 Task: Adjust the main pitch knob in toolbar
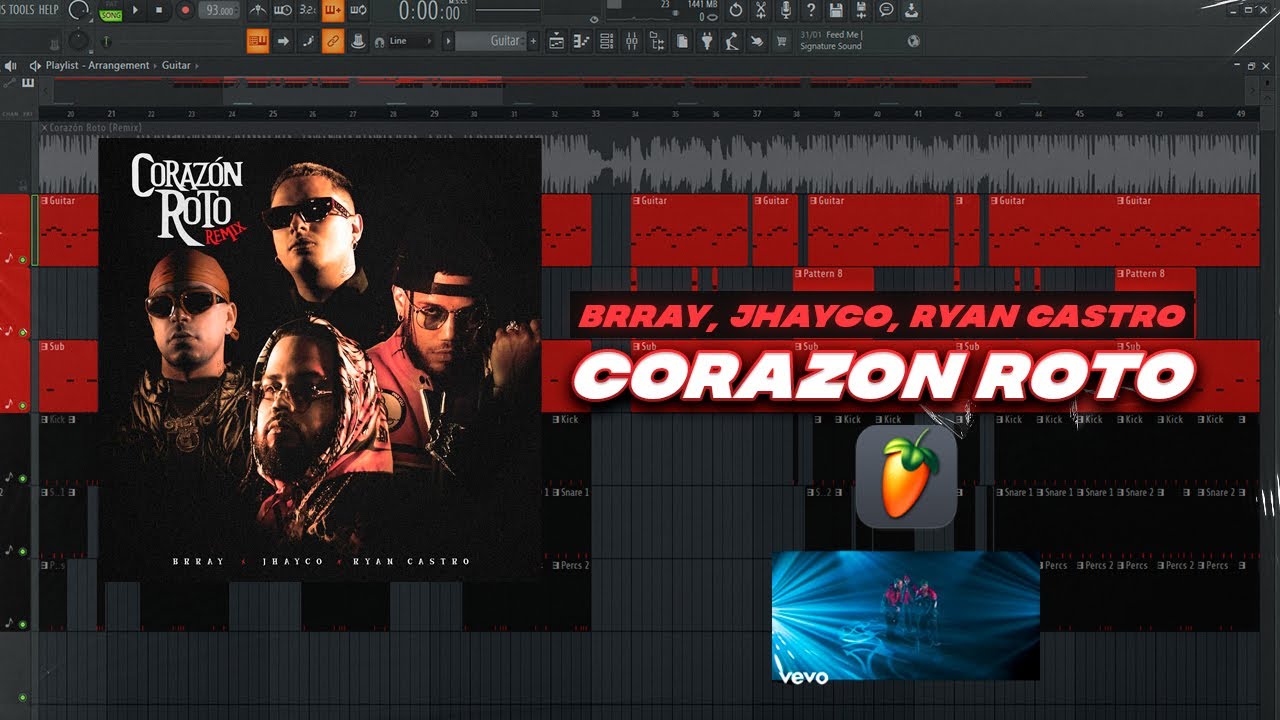click(x=77, y=41)
